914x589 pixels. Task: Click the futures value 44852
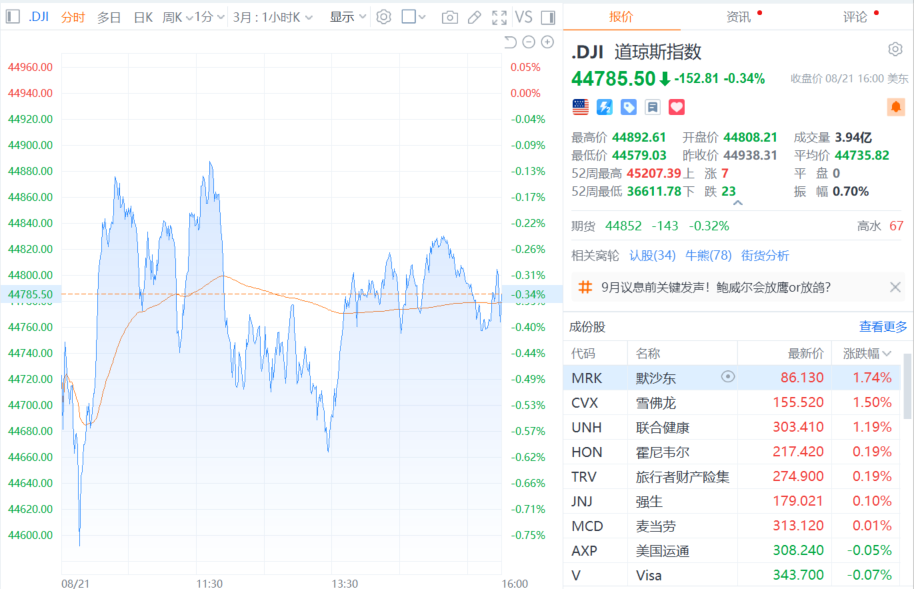coord(623,226)
